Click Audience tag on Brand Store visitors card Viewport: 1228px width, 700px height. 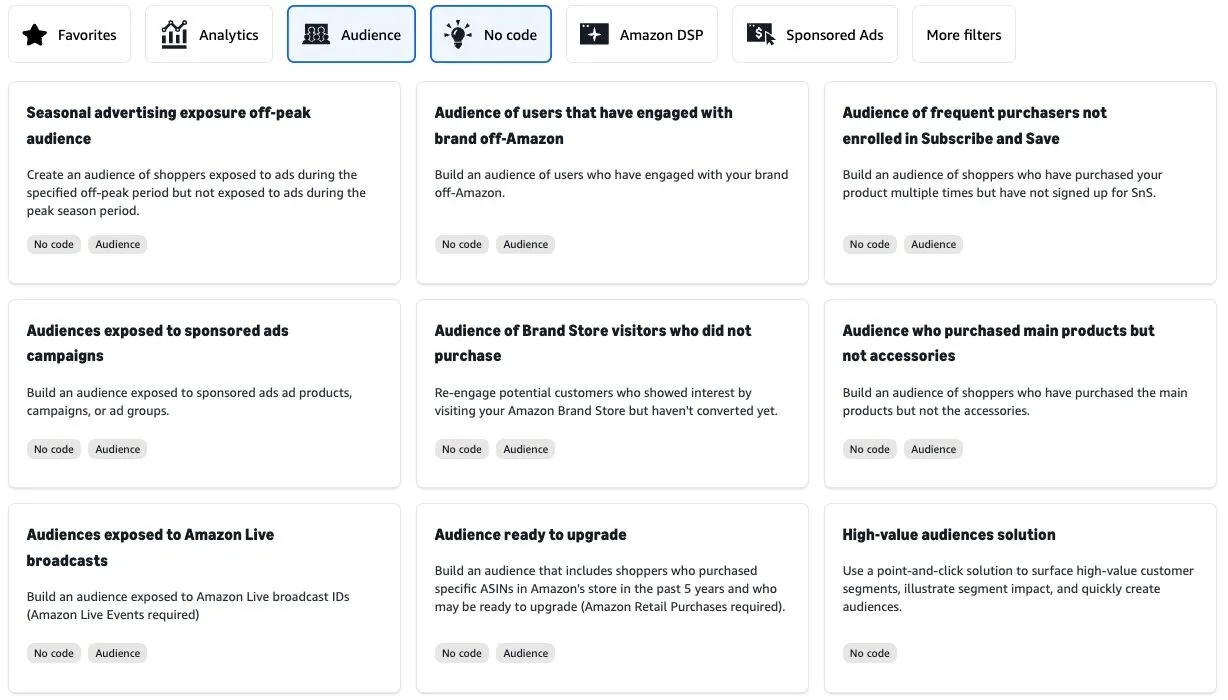(526, 449)
